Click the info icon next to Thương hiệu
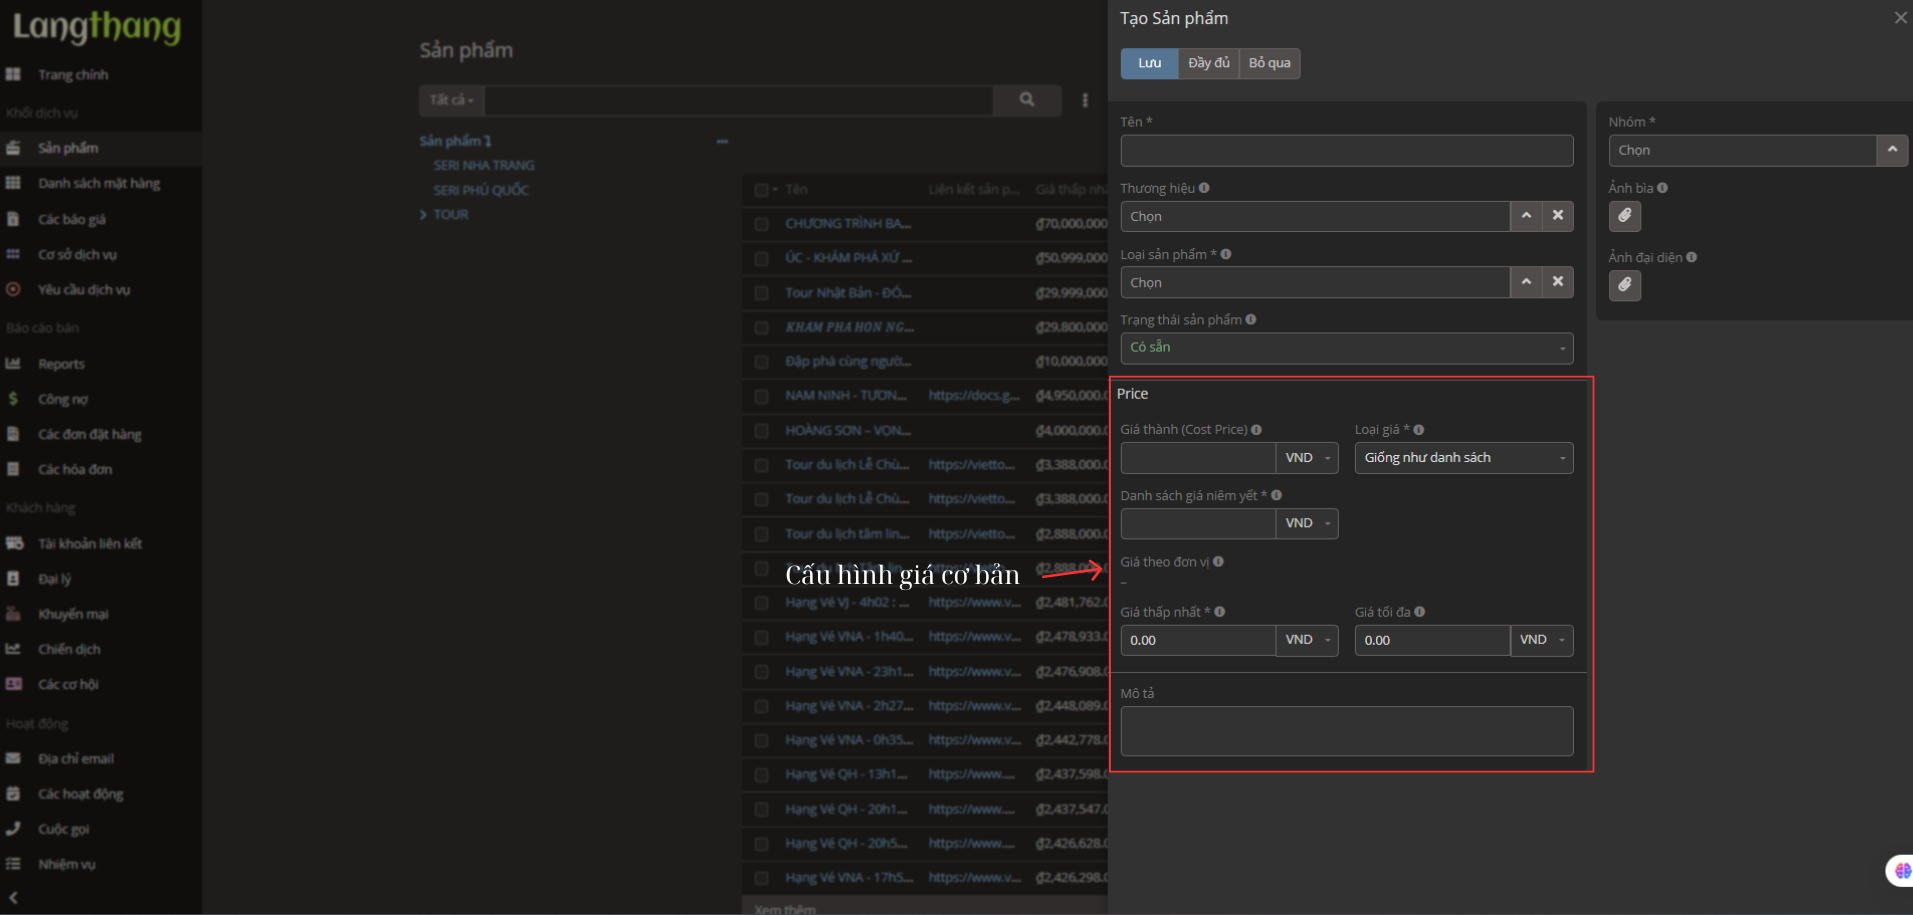1913x915 pixels. pos(1204,188)
